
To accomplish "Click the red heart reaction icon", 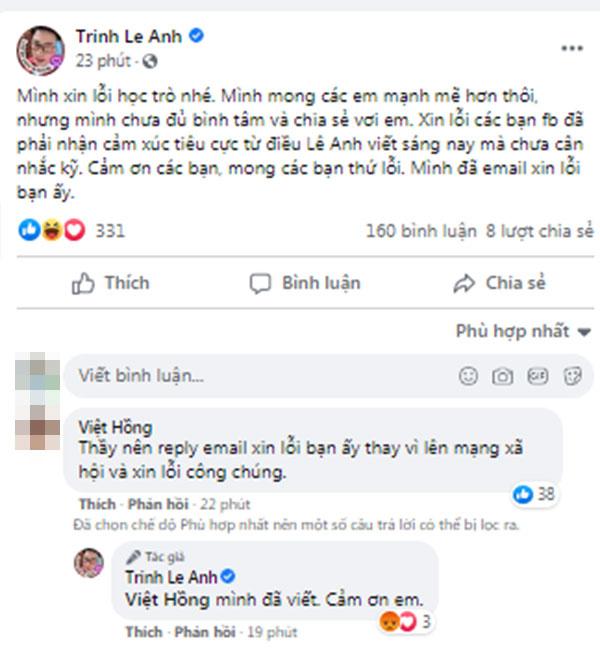I will [74, 230].
